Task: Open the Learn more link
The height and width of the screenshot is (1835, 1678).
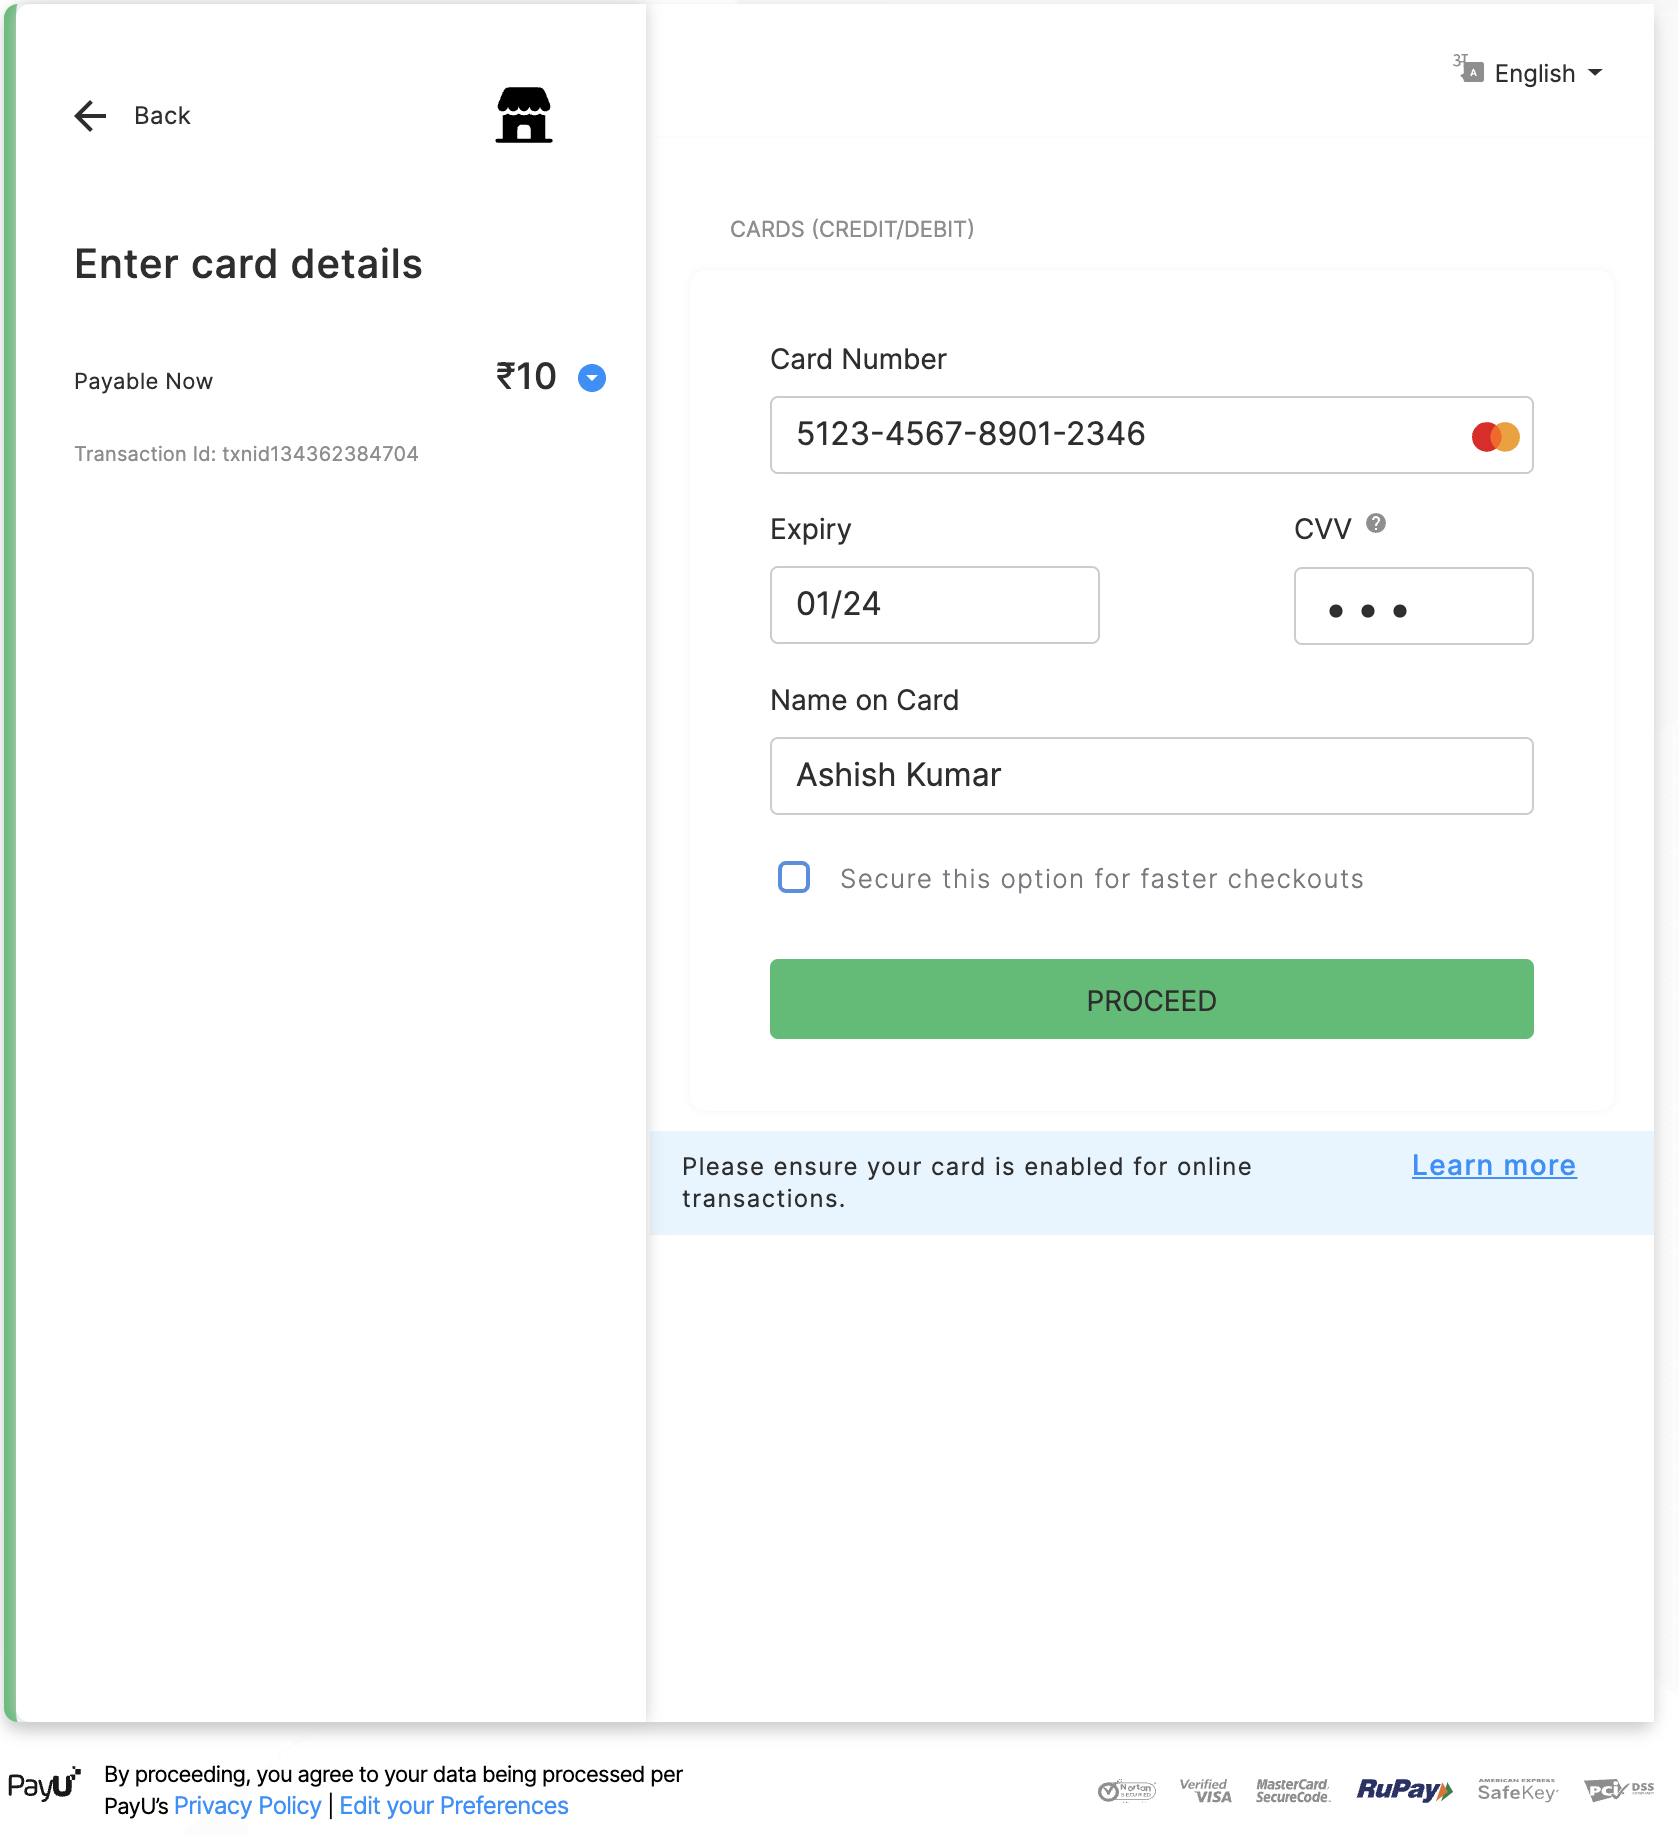Action: tap(1494, 1166)
